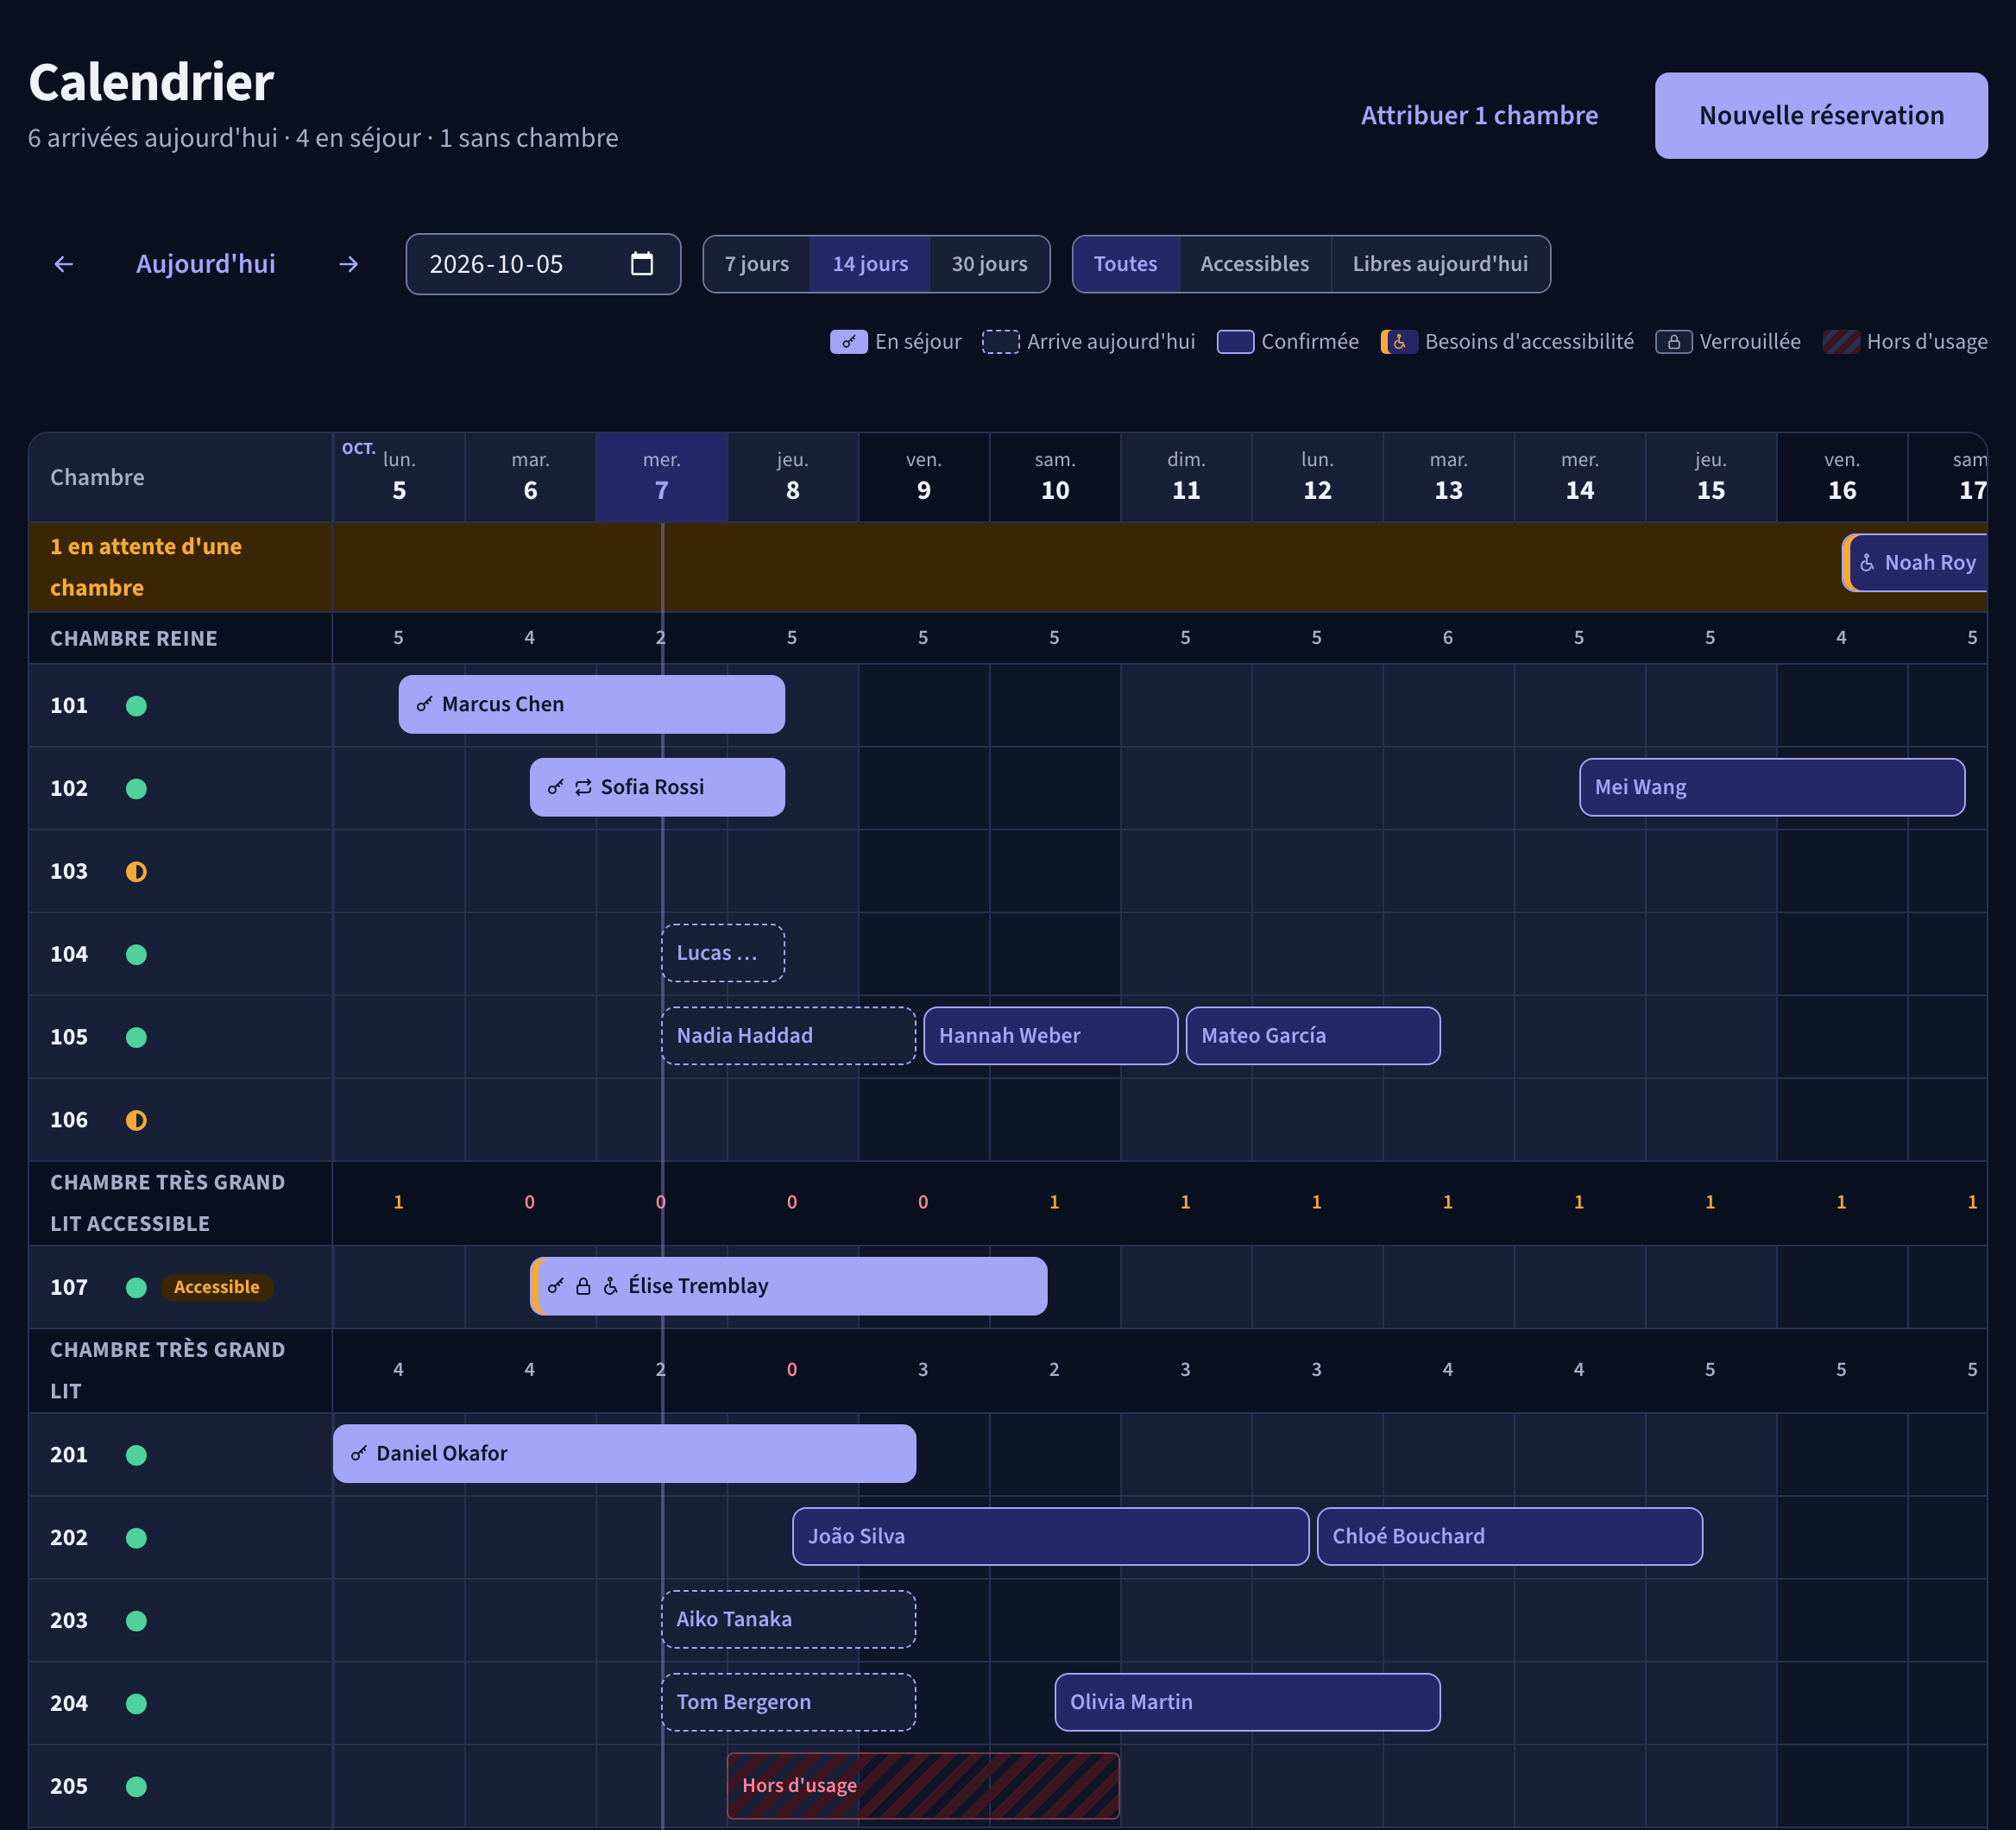2016x1830 pixels.
Task: Click the wheelchair icon on Élise Tremblay's reservation
Action: click(x=611, y=1286)
